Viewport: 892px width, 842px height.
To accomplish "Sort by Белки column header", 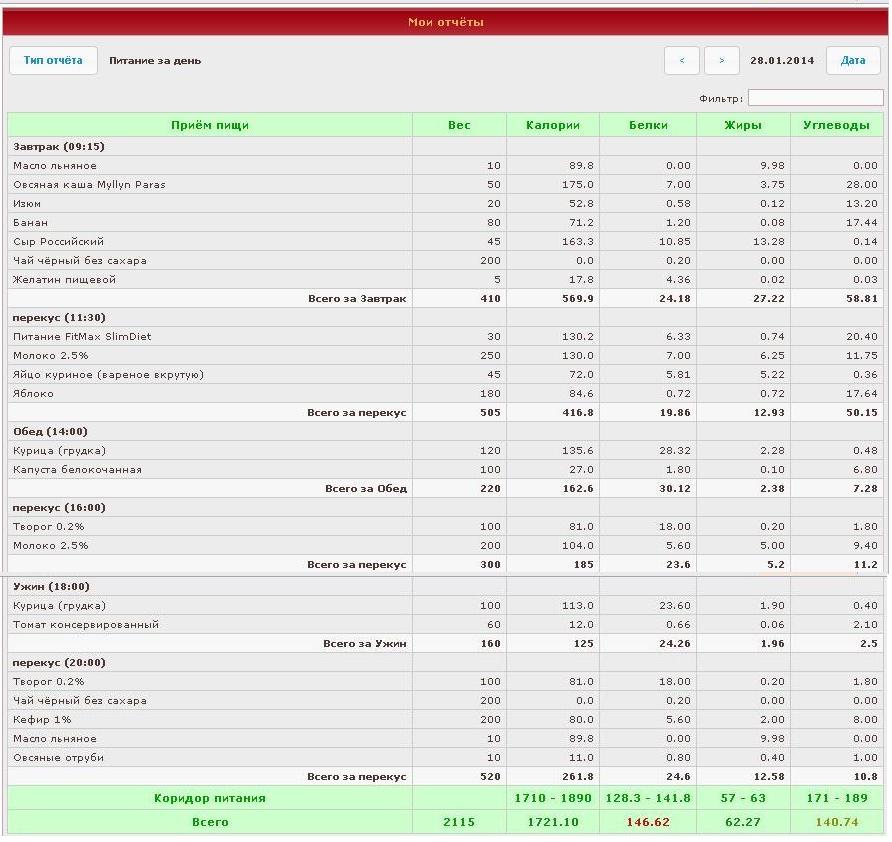I will click(648, 125).
